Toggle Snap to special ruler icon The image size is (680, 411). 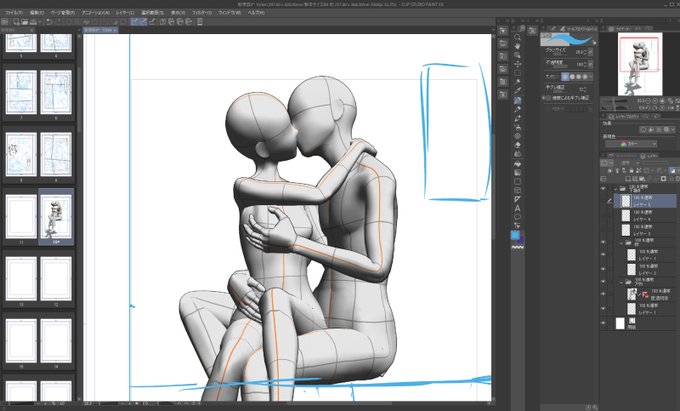pyautogui.click(x=144, y=22)
